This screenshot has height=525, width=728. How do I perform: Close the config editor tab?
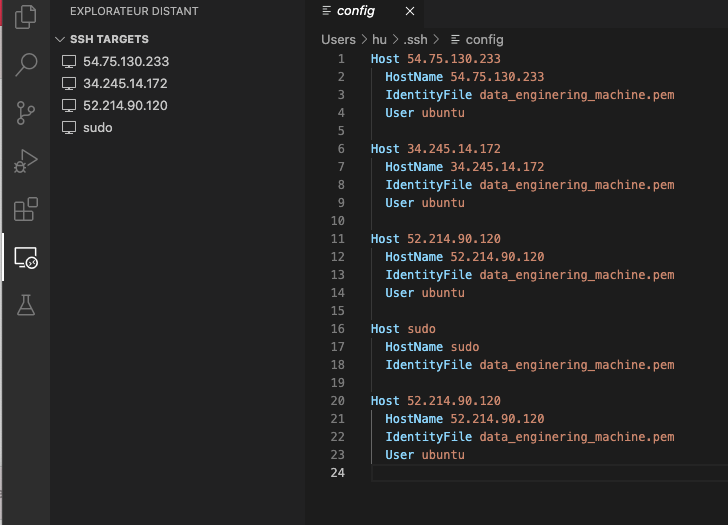(x=410, y=11)
